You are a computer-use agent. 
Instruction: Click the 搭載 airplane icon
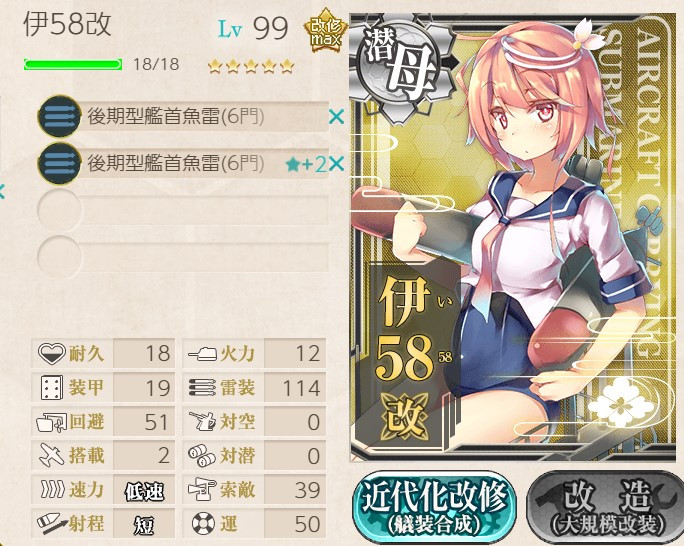click(52, 455)
